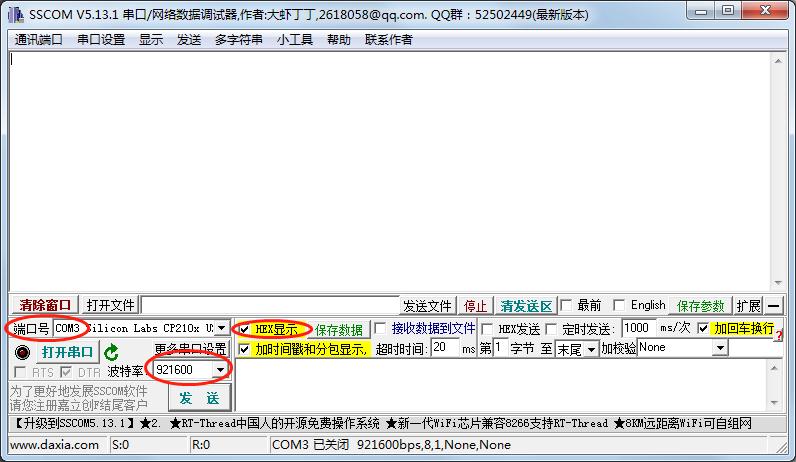Toggle the HEX显示 checkbox
796x462 pixels.
(x=244, y=329)
